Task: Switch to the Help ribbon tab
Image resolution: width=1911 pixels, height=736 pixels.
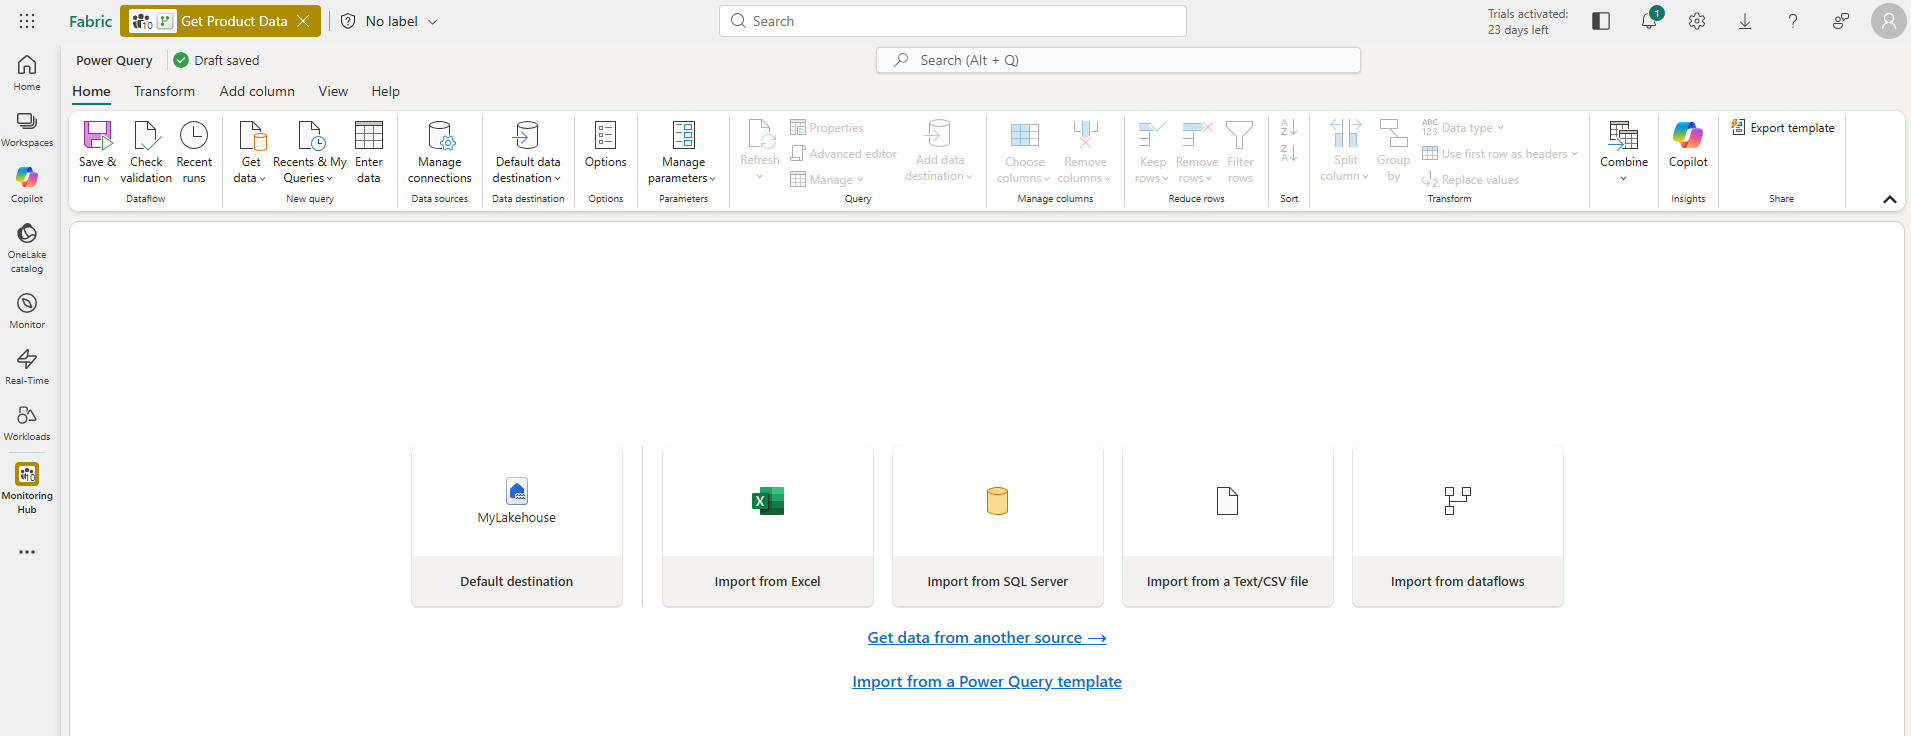Action: 385,91
